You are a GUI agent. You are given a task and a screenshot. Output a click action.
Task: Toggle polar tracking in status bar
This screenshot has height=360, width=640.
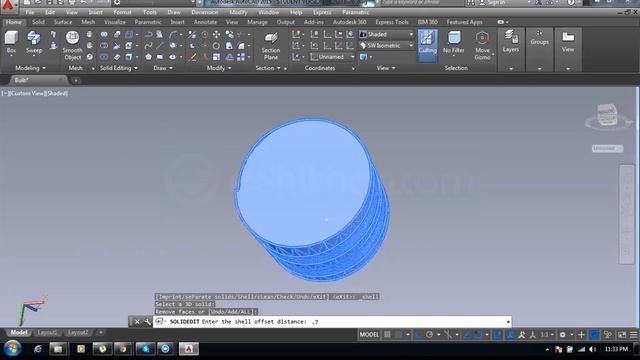point(429,335)
